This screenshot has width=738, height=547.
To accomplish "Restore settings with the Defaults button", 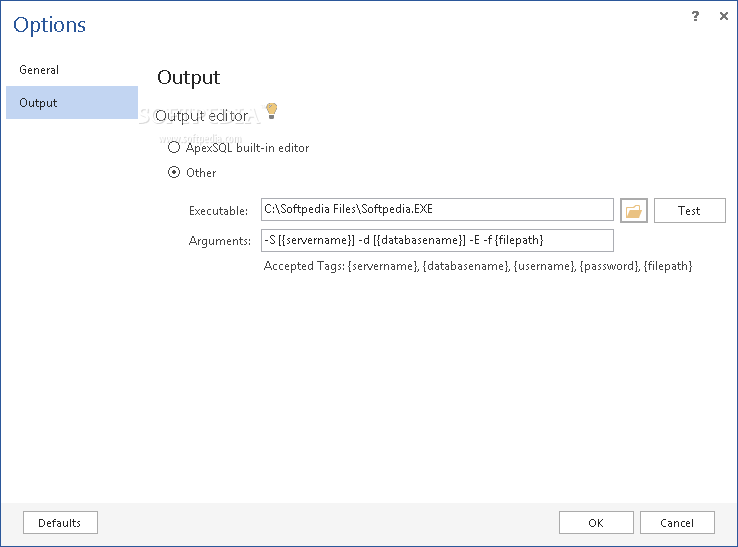I will (x=60, y=523).
